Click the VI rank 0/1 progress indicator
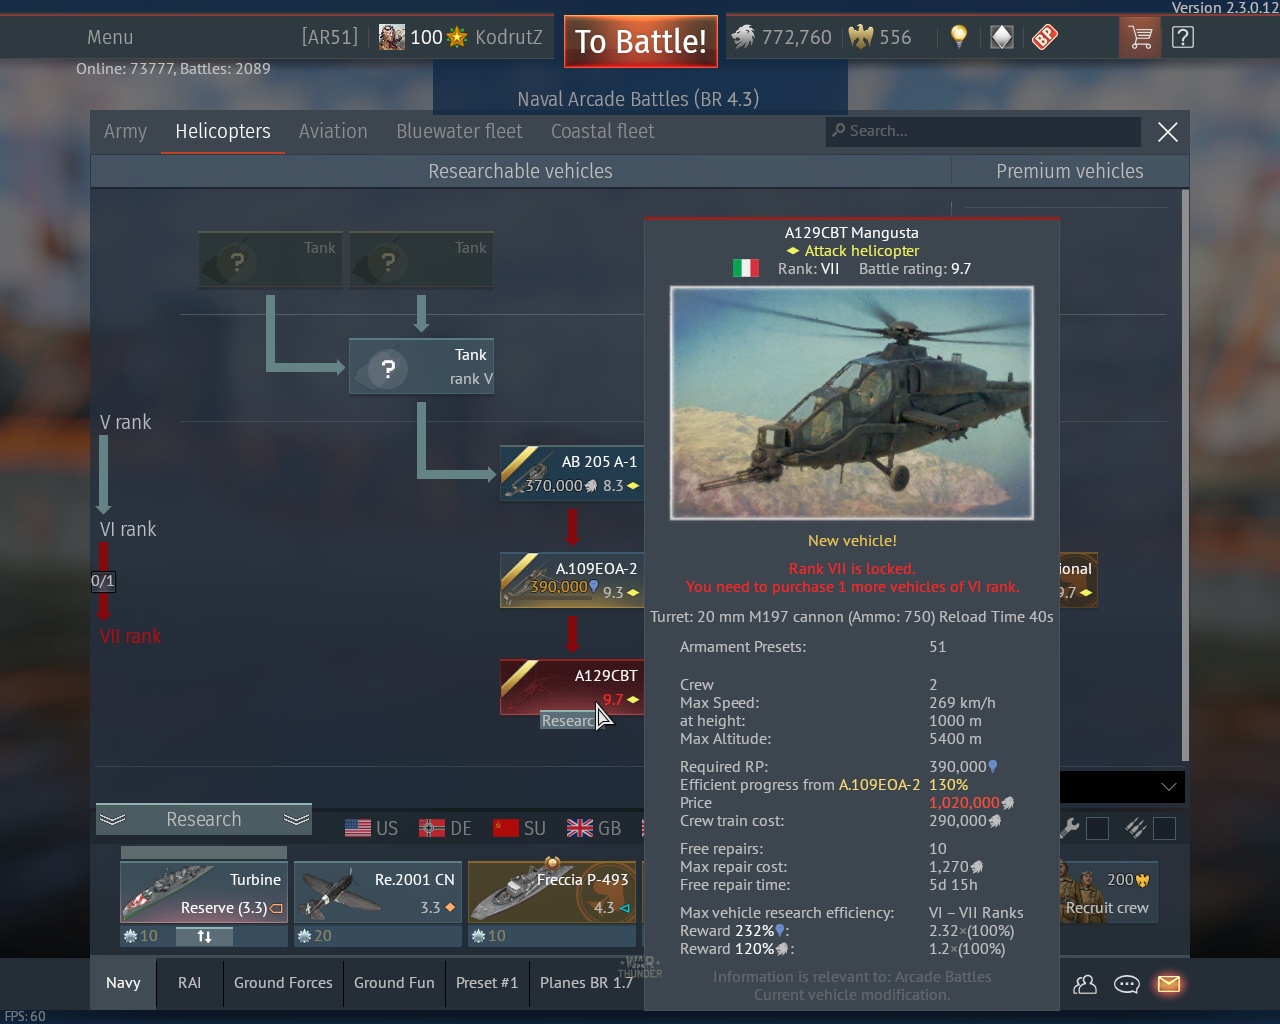 tap(103, 581)
